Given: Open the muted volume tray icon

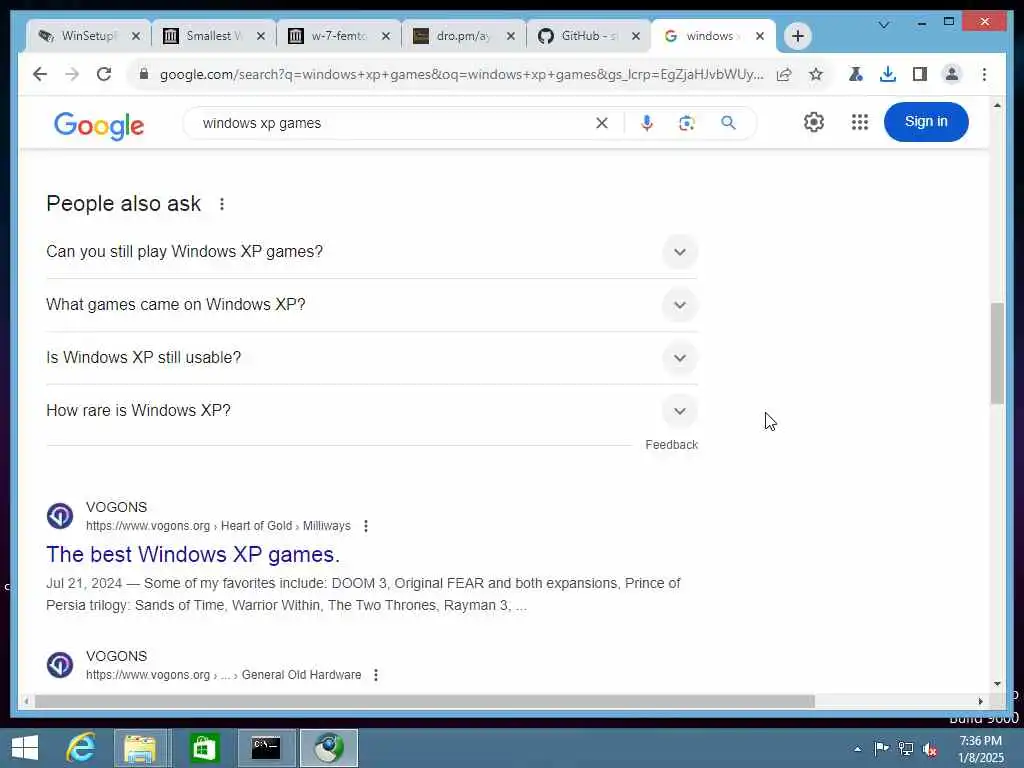Looking at the screenshot, I should pos(929,749).
